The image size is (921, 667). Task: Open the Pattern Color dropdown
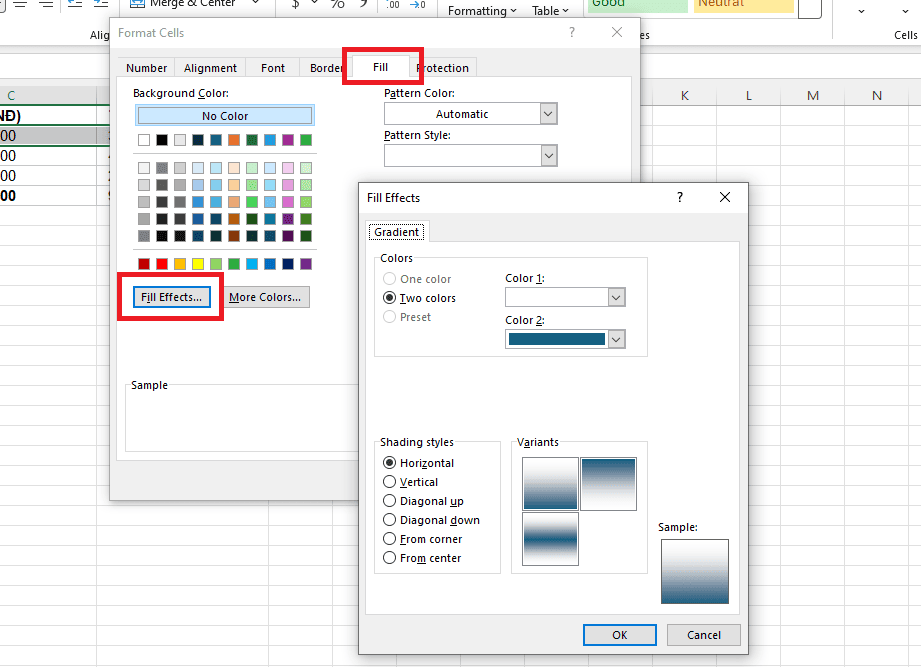click(548, 114)
